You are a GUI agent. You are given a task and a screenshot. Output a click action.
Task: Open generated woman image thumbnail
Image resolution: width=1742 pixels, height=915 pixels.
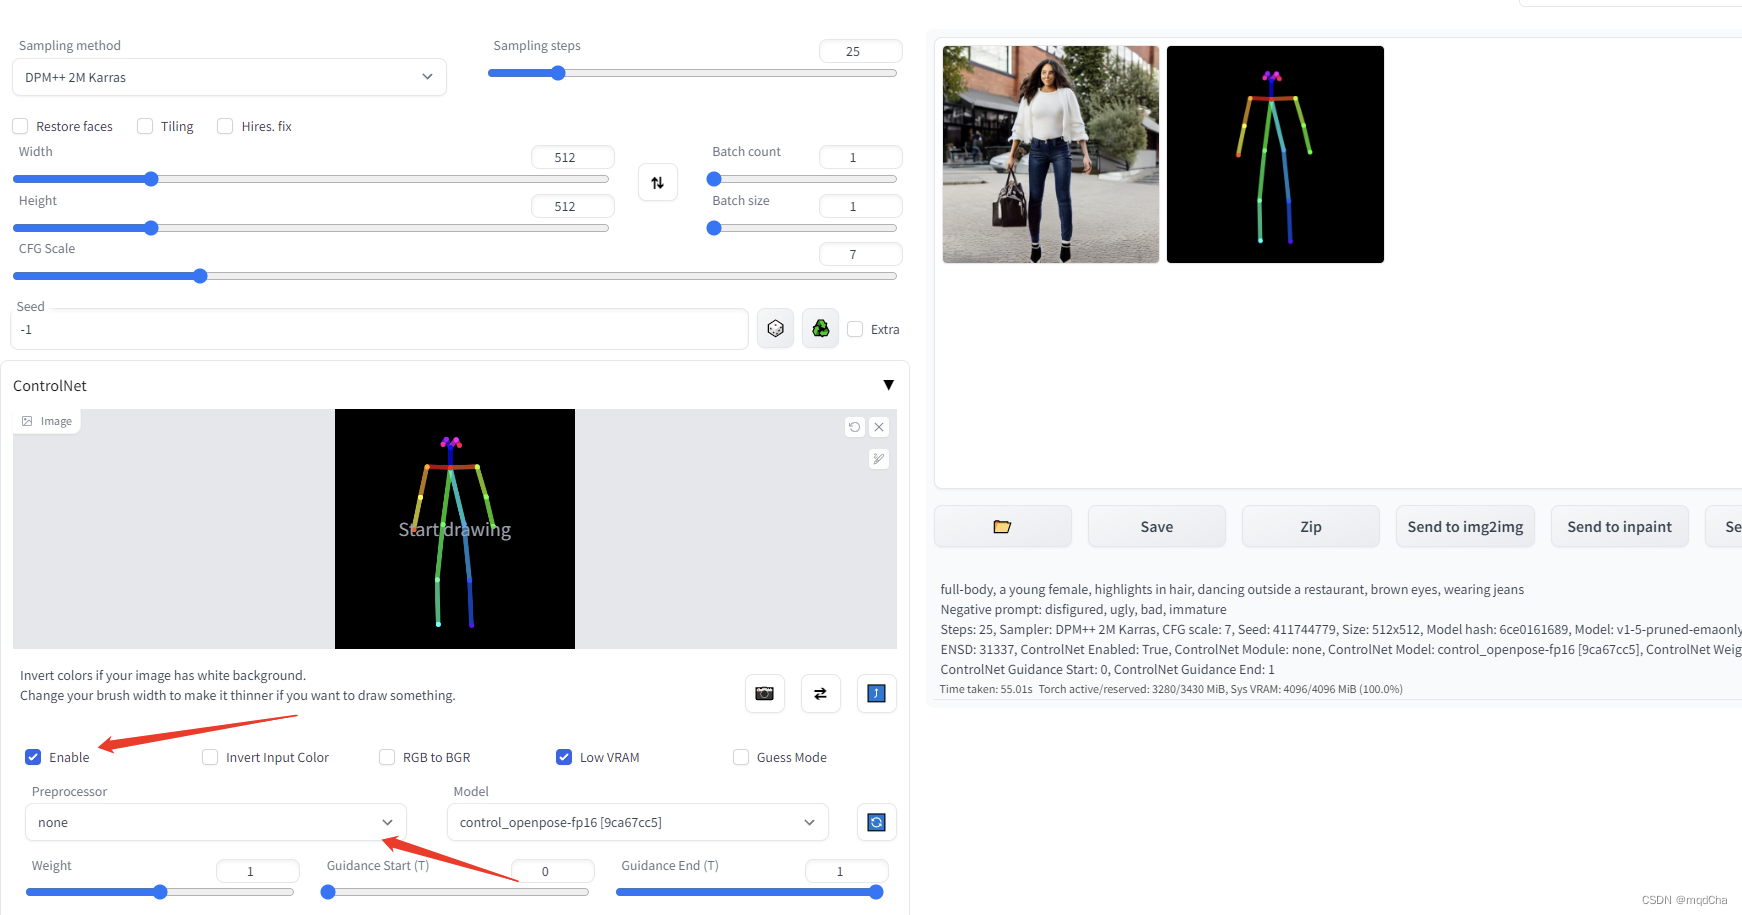pos(1051,154)
